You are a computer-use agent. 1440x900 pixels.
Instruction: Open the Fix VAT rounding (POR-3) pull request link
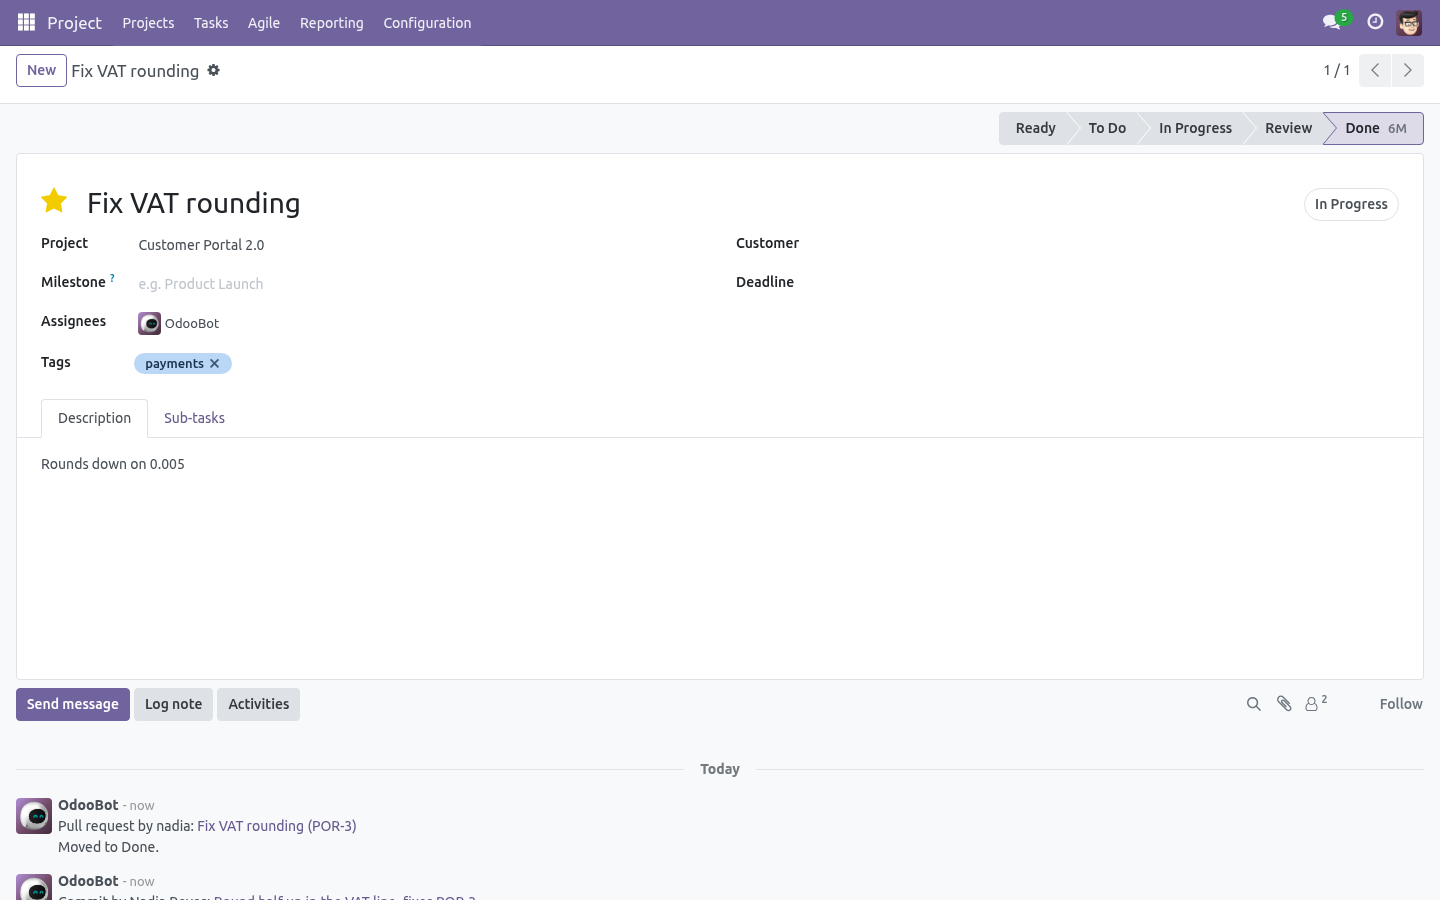(277, 826)
